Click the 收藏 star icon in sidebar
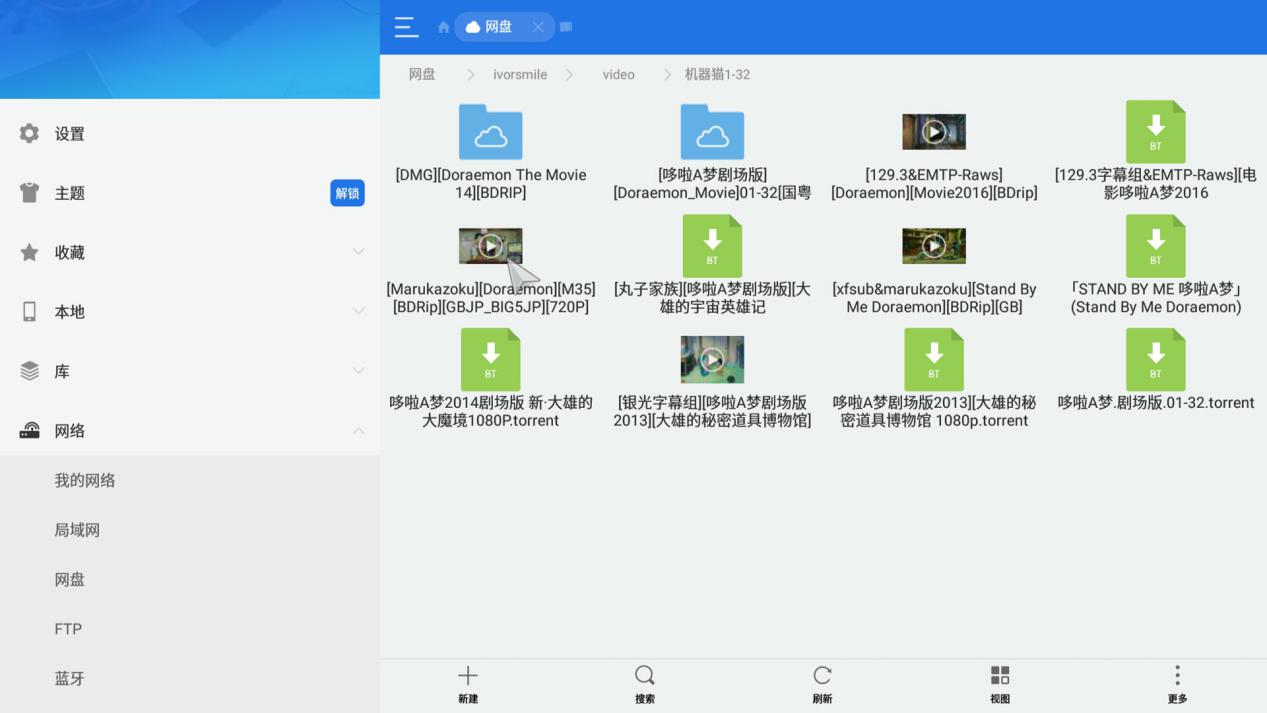 29,252
